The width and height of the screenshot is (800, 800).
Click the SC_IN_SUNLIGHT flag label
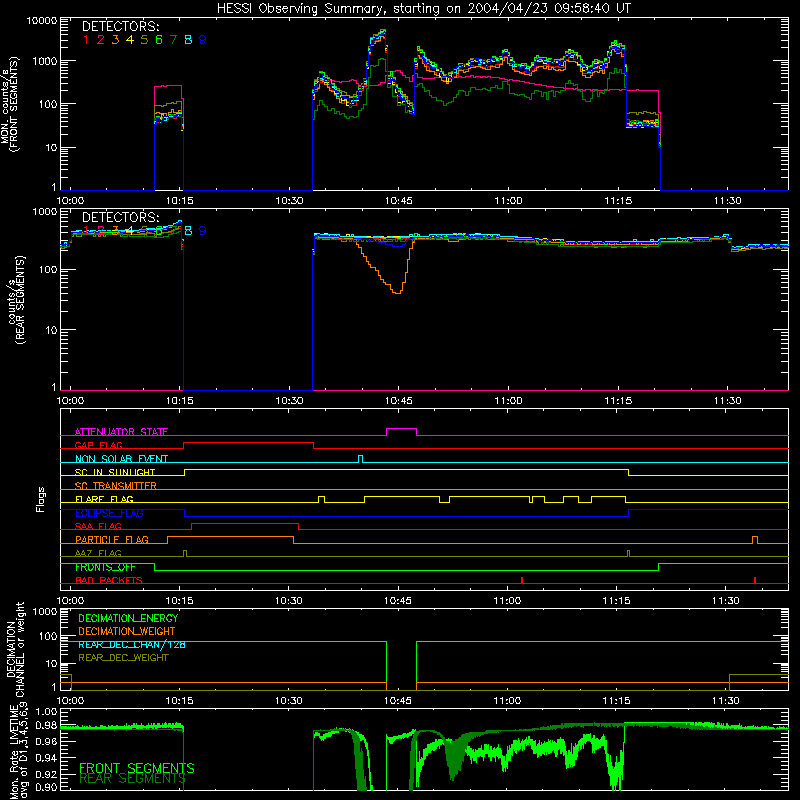point(115,472)
